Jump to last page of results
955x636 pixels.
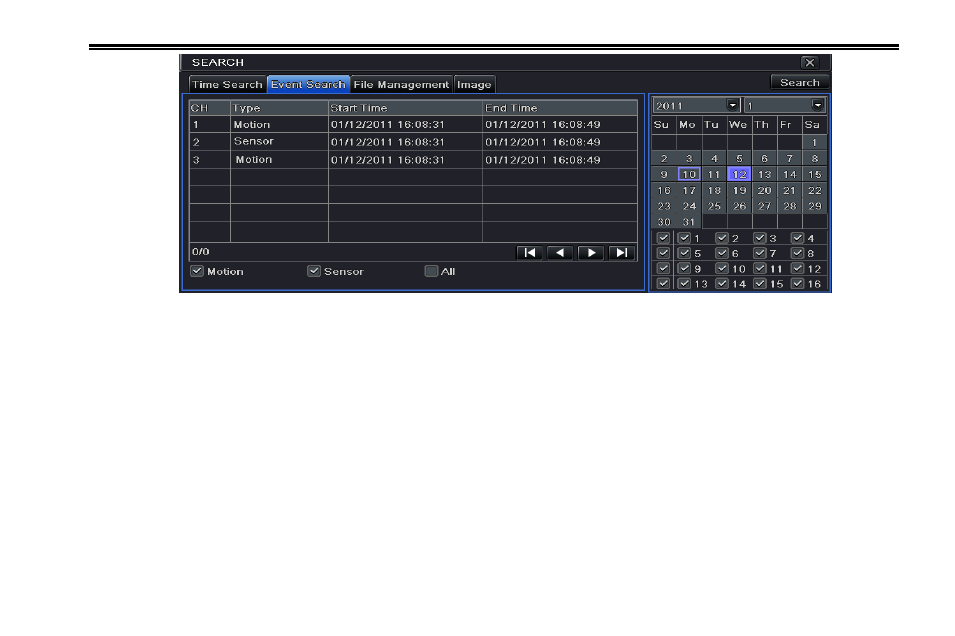click(621, 253)
